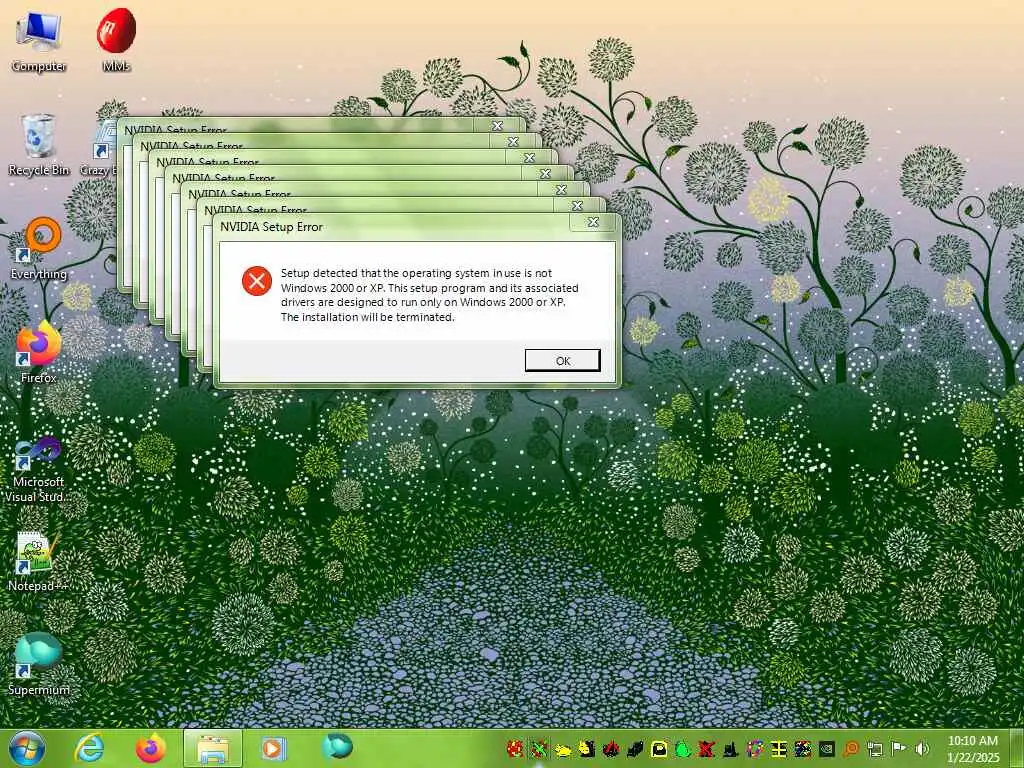
Task: Click the orange Everything search tray icon
Action: pyautogui.click(x=850, y=748)
